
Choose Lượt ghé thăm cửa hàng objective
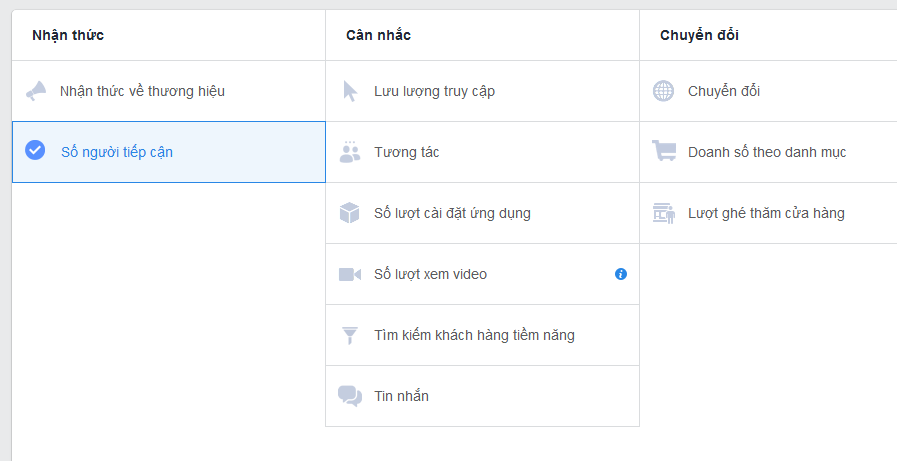tap(768, 213)
